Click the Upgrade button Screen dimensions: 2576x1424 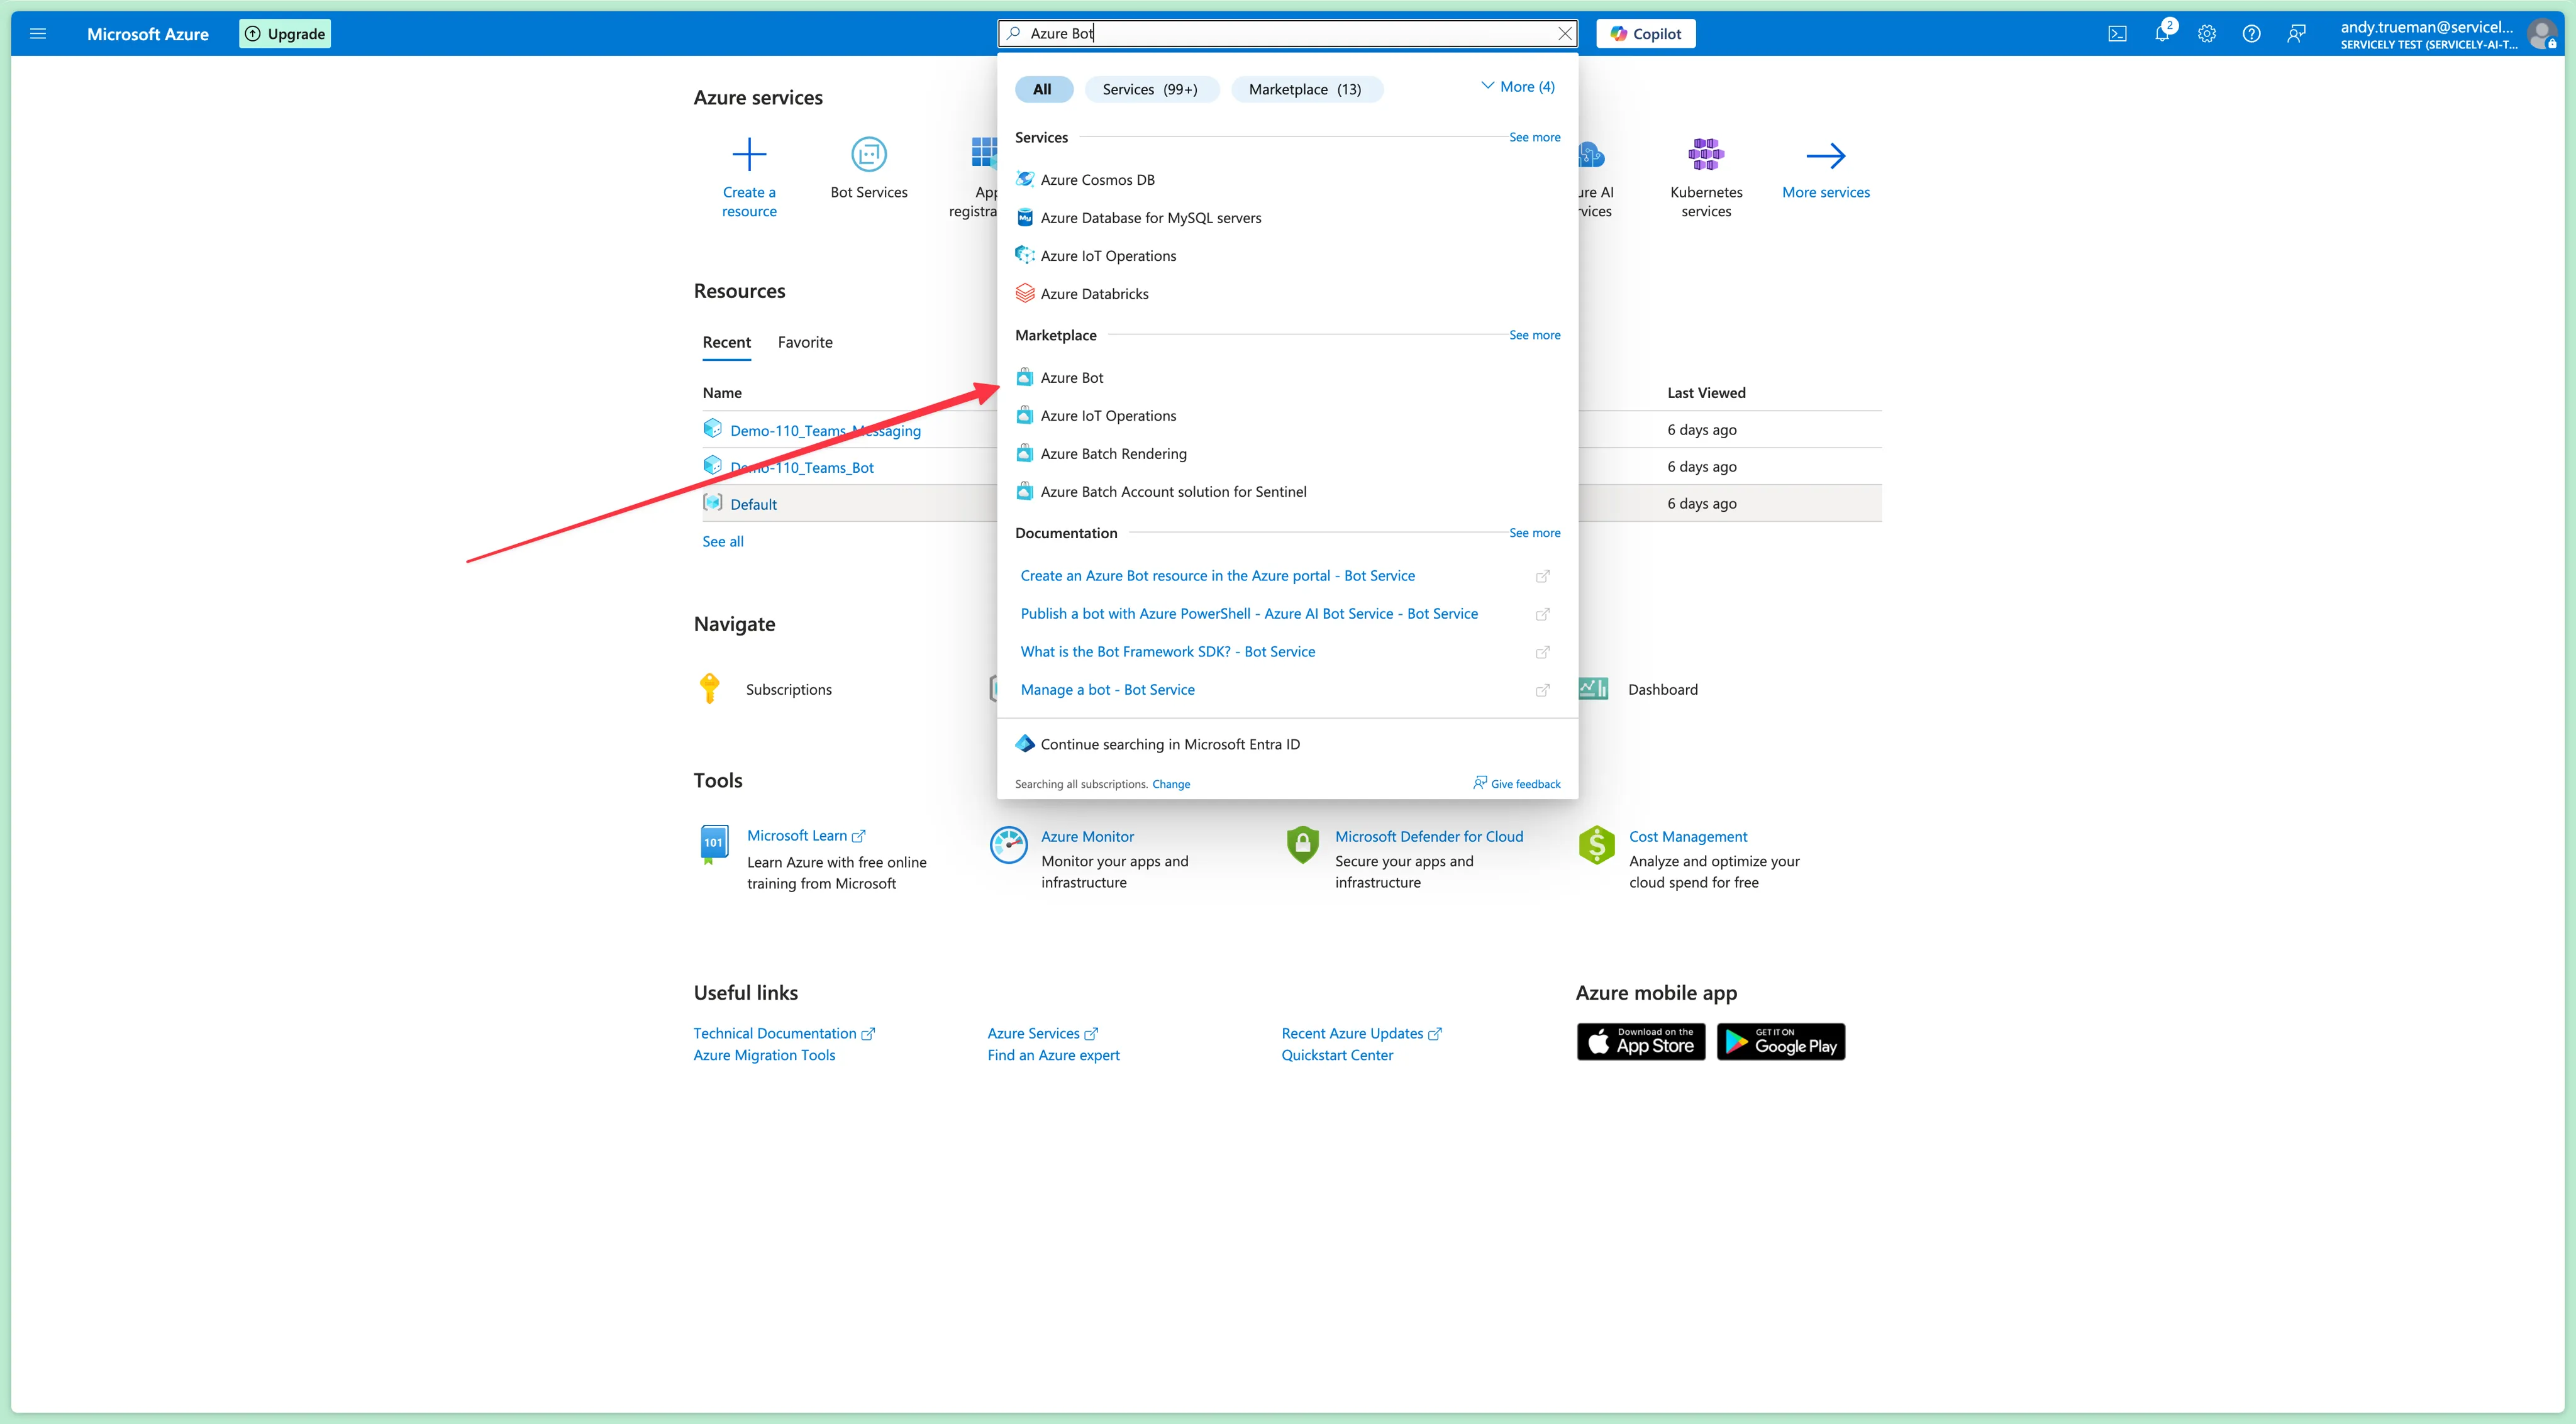[285, 34]
